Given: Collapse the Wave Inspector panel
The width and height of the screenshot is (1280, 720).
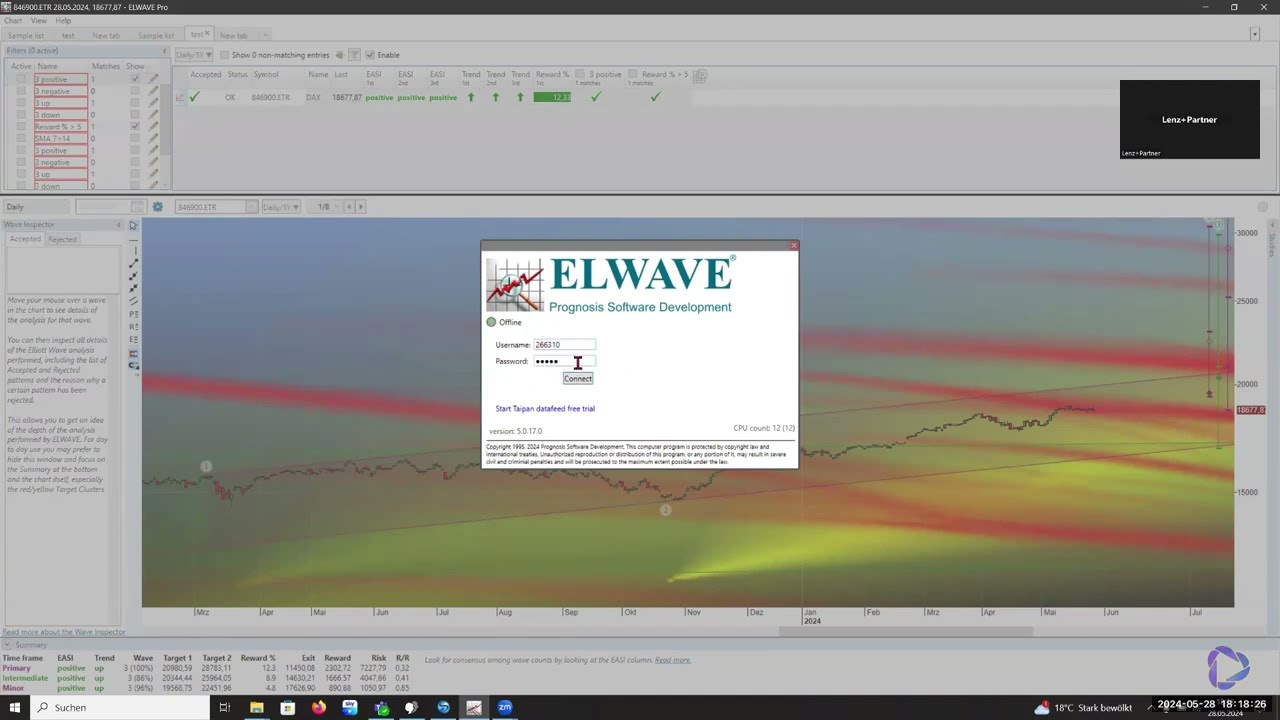Looking at the screenshot, I should 119,225.
